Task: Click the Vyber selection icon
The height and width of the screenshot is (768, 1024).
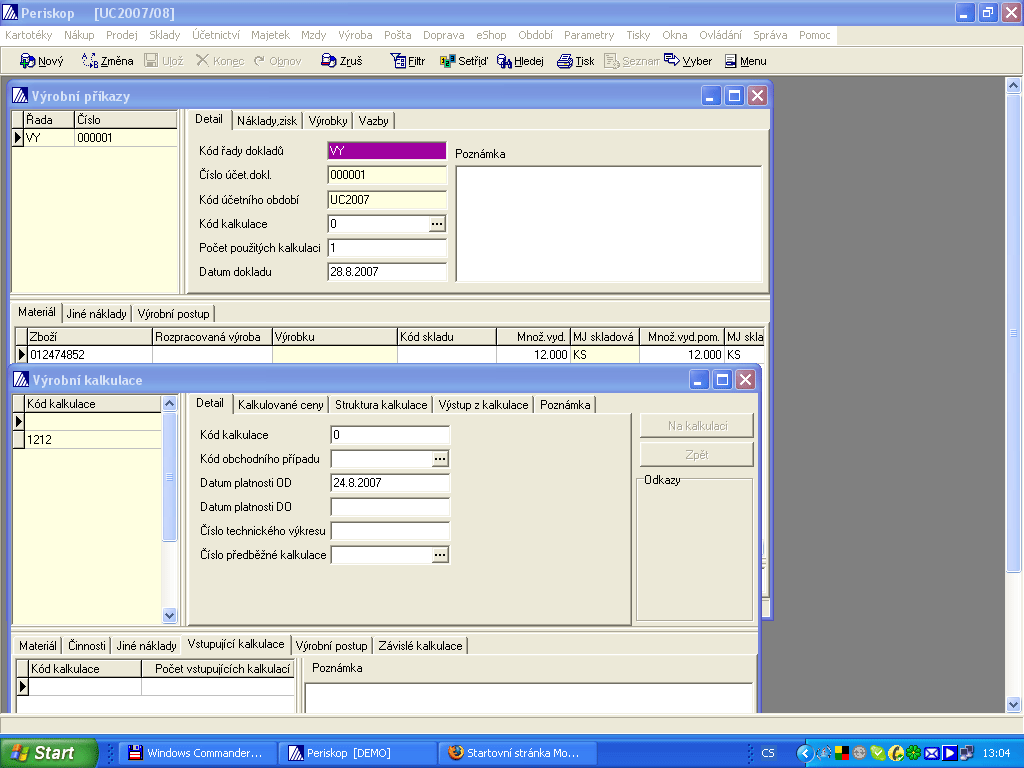Action: 672,61
